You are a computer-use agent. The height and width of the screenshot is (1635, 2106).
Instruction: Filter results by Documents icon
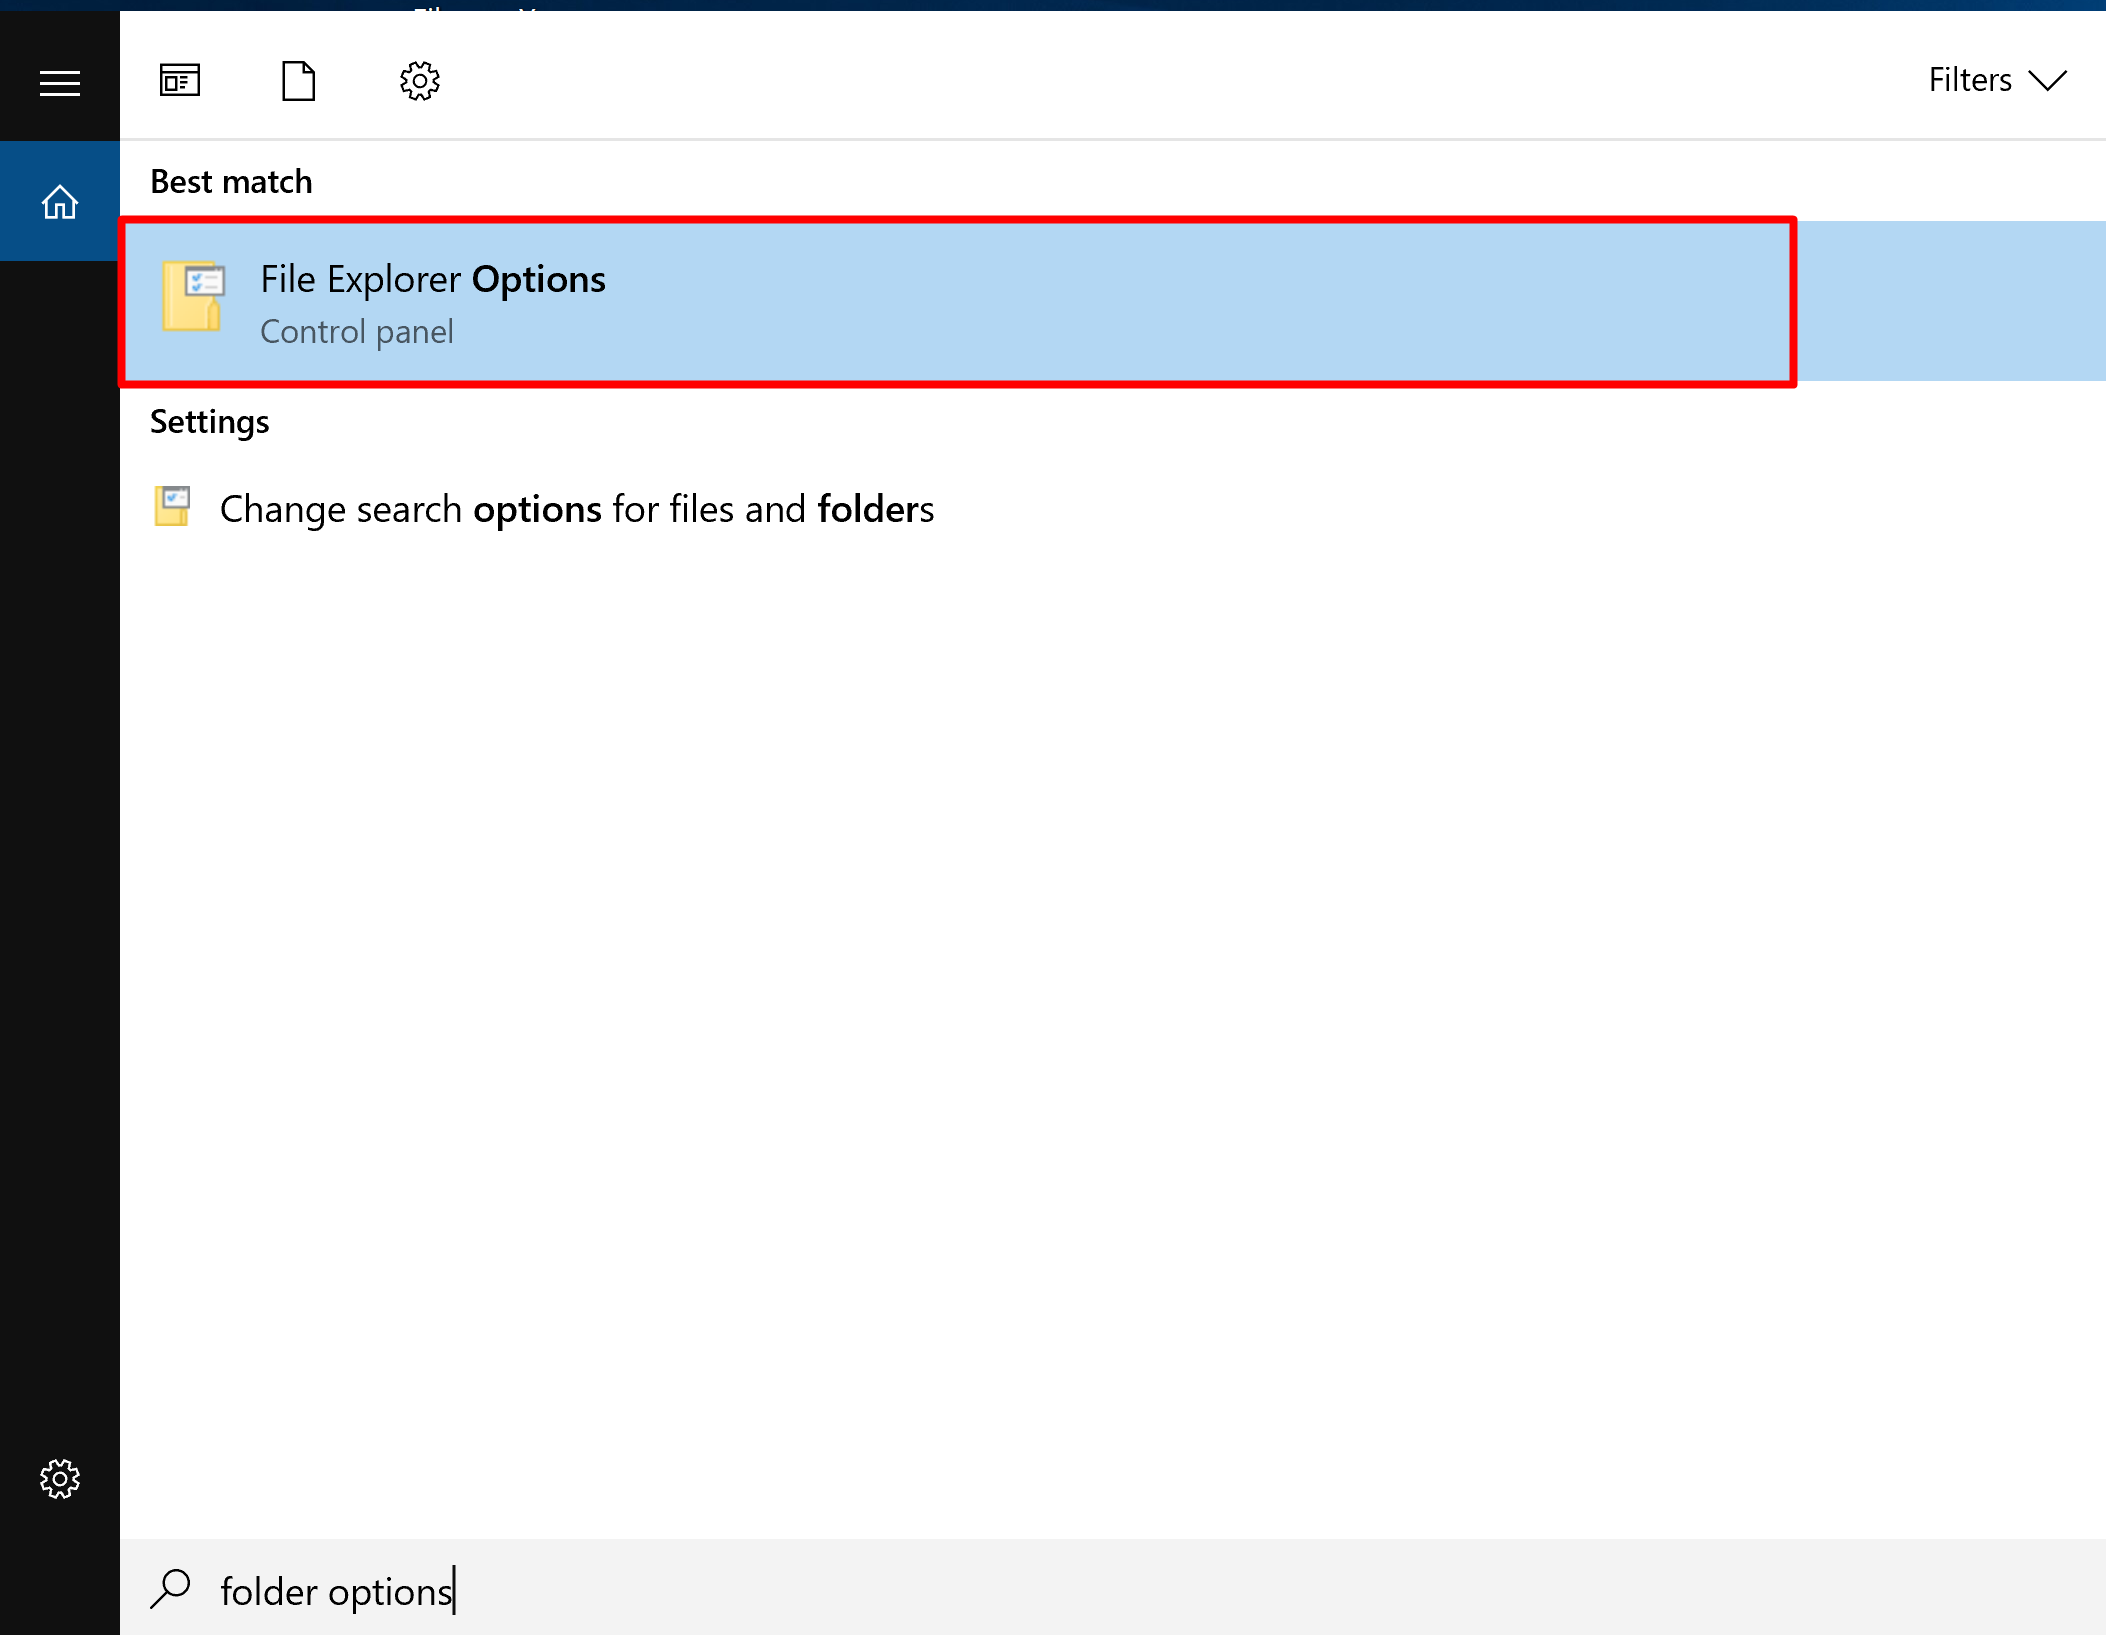point(298,80)
